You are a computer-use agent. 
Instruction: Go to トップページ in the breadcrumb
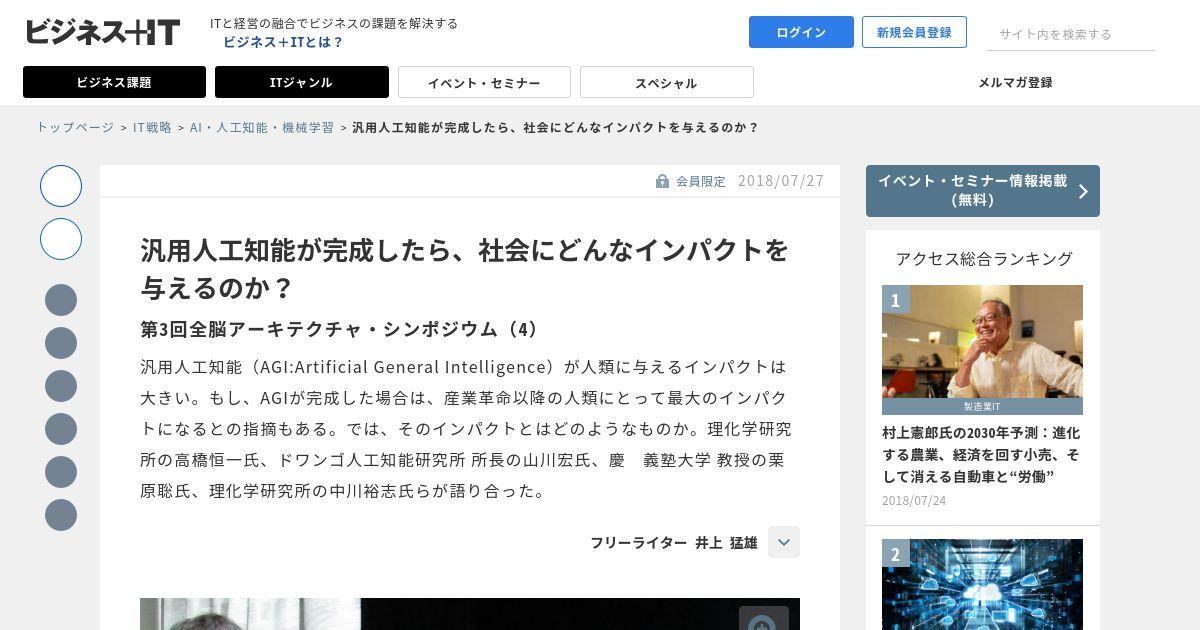tap(75, 127)
